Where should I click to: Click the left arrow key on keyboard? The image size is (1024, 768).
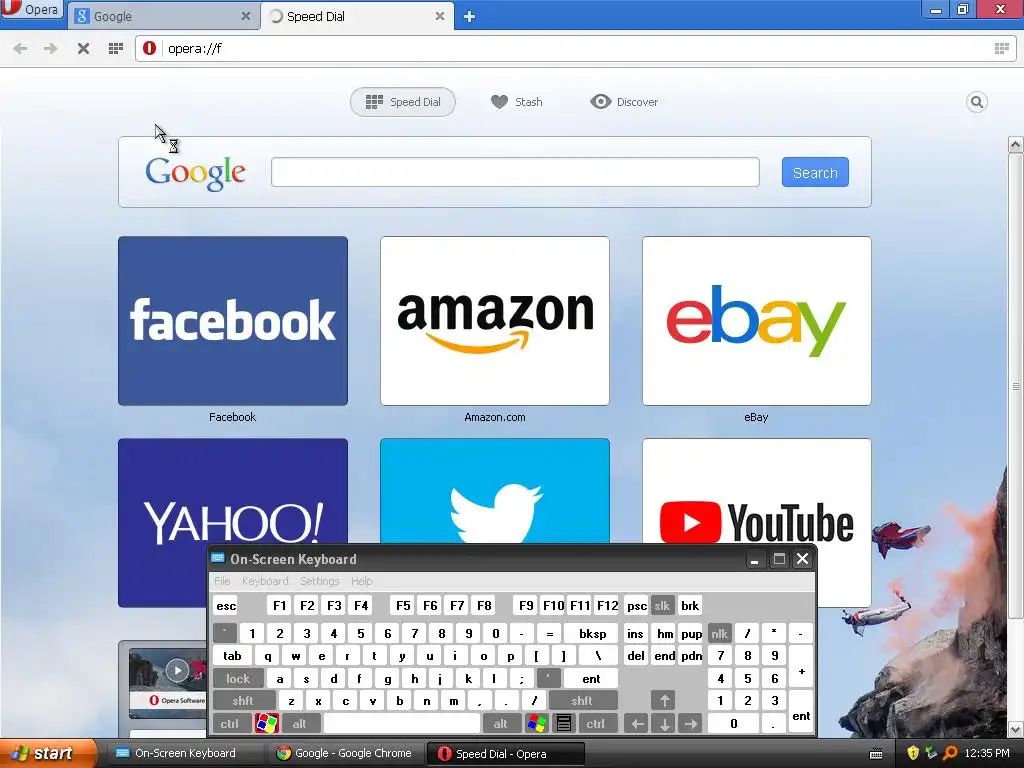tap(637, 724)
